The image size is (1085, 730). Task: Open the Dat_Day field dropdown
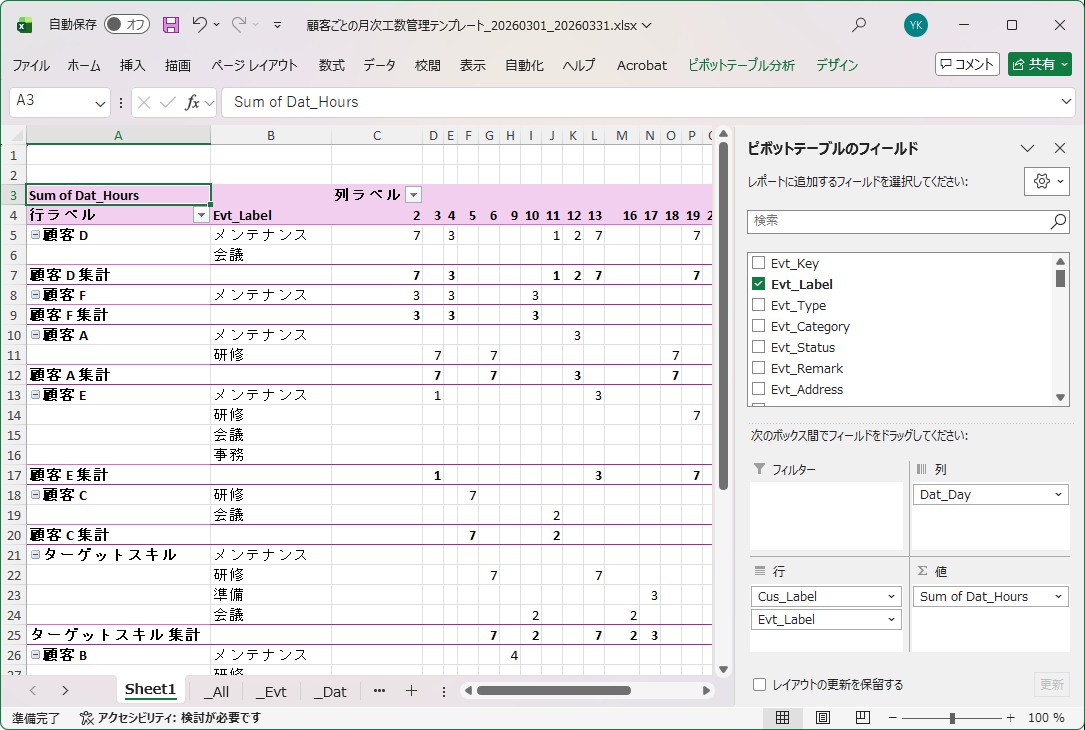[1058, 495]
